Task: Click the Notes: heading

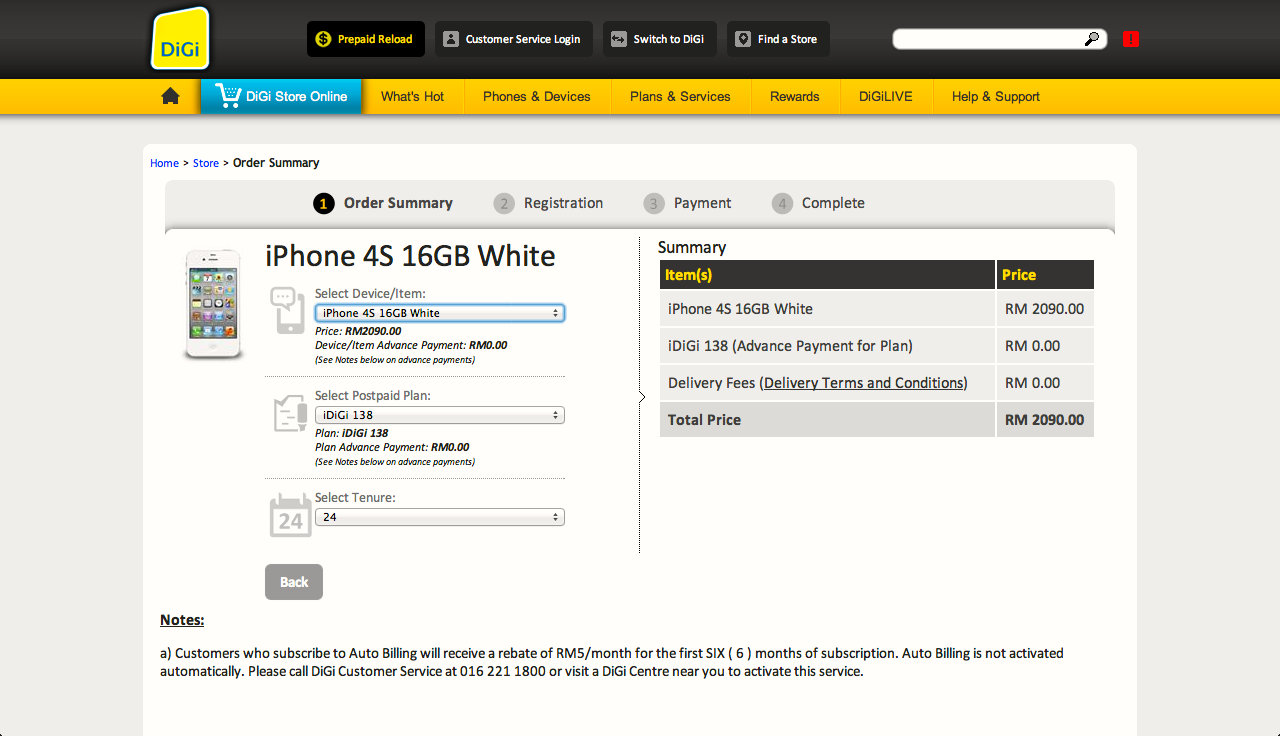Action: [182, 620]
